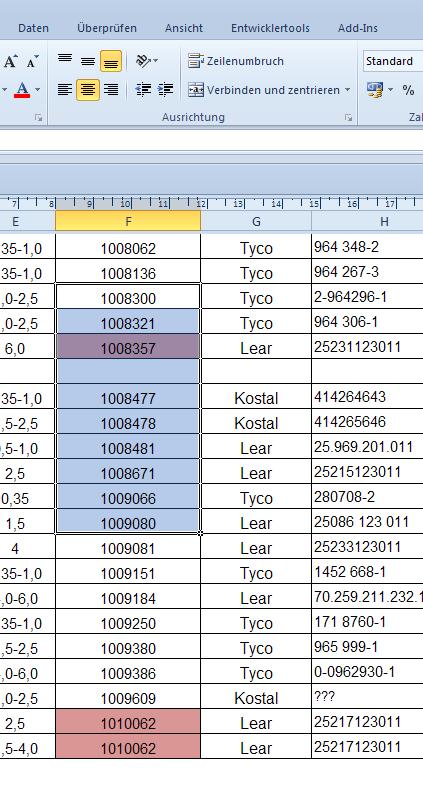
Task: Toggle bottom vertical alignment
Action: 111,61
